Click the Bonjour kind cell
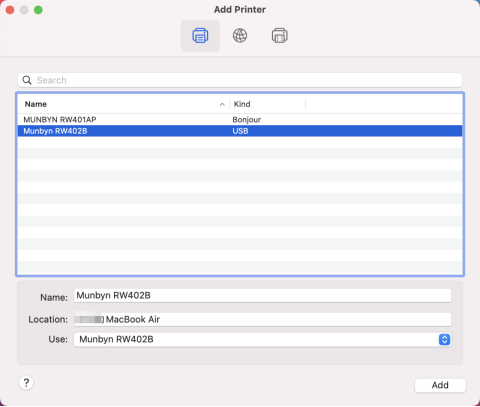480x407 pixels. tap(247, 120)
